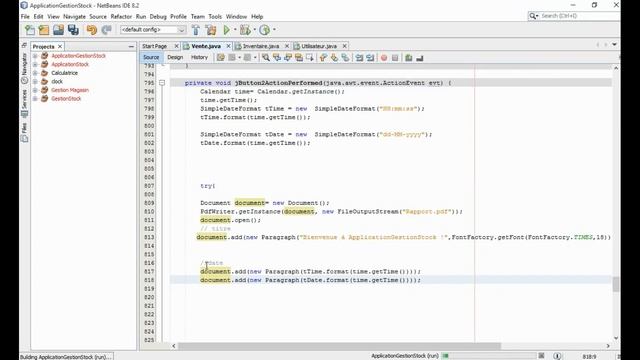Open the Navigator side panel
Image resolution: width=640 pixels, height=360 pixels.
[x=24, y=68]
